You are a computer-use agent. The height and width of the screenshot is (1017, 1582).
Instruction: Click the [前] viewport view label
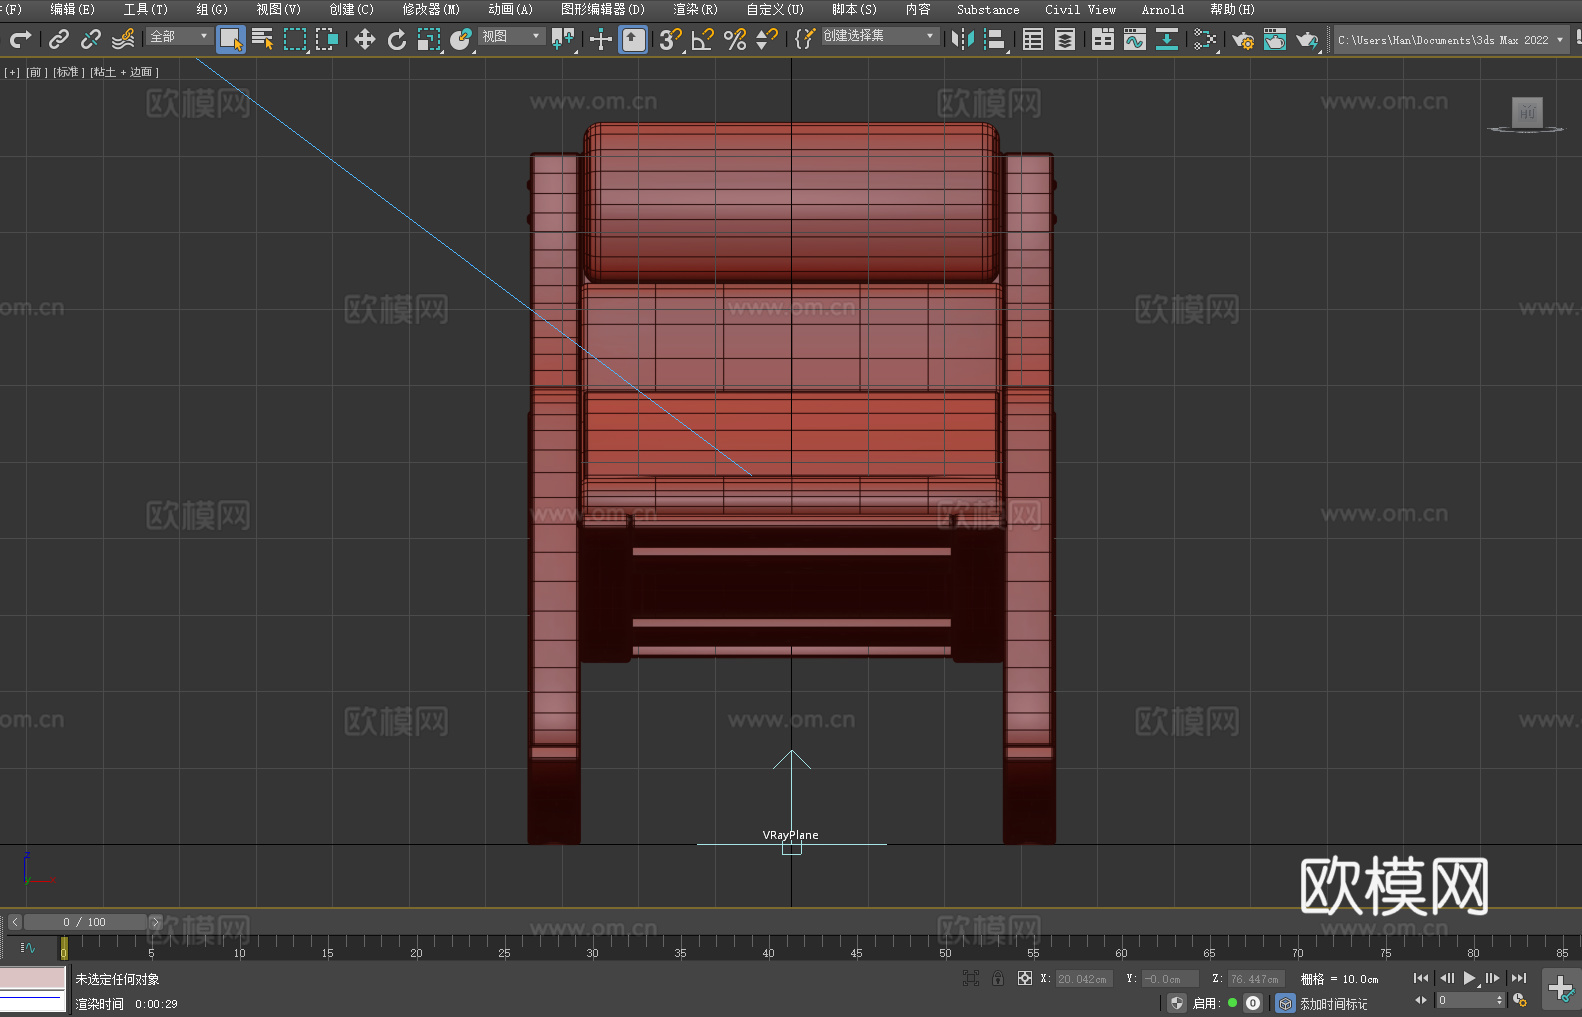(36, 72)
